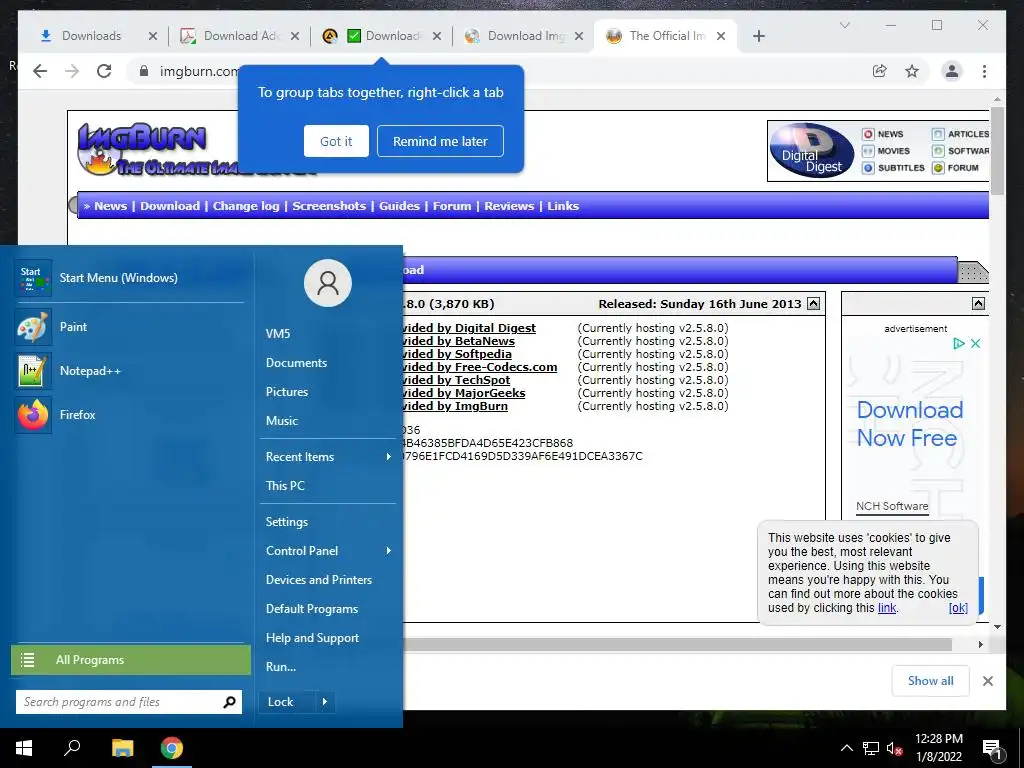Click the Chrome address bar URL
The width and height of the screenshot is (1024, 768).
pyautogui.click(x=199, y=71)
